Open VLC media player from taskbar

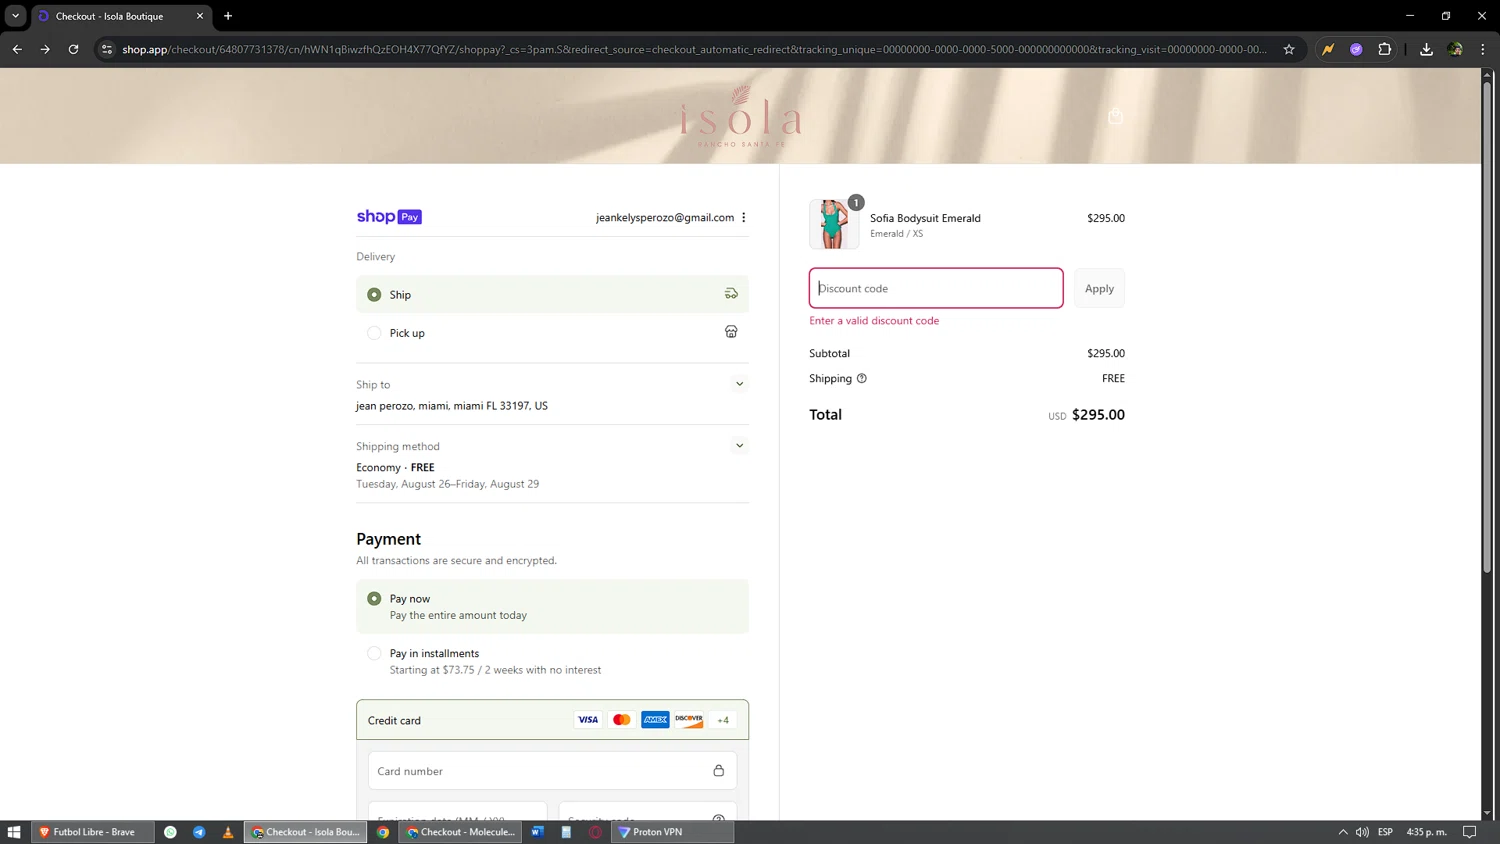click(228, 832)
